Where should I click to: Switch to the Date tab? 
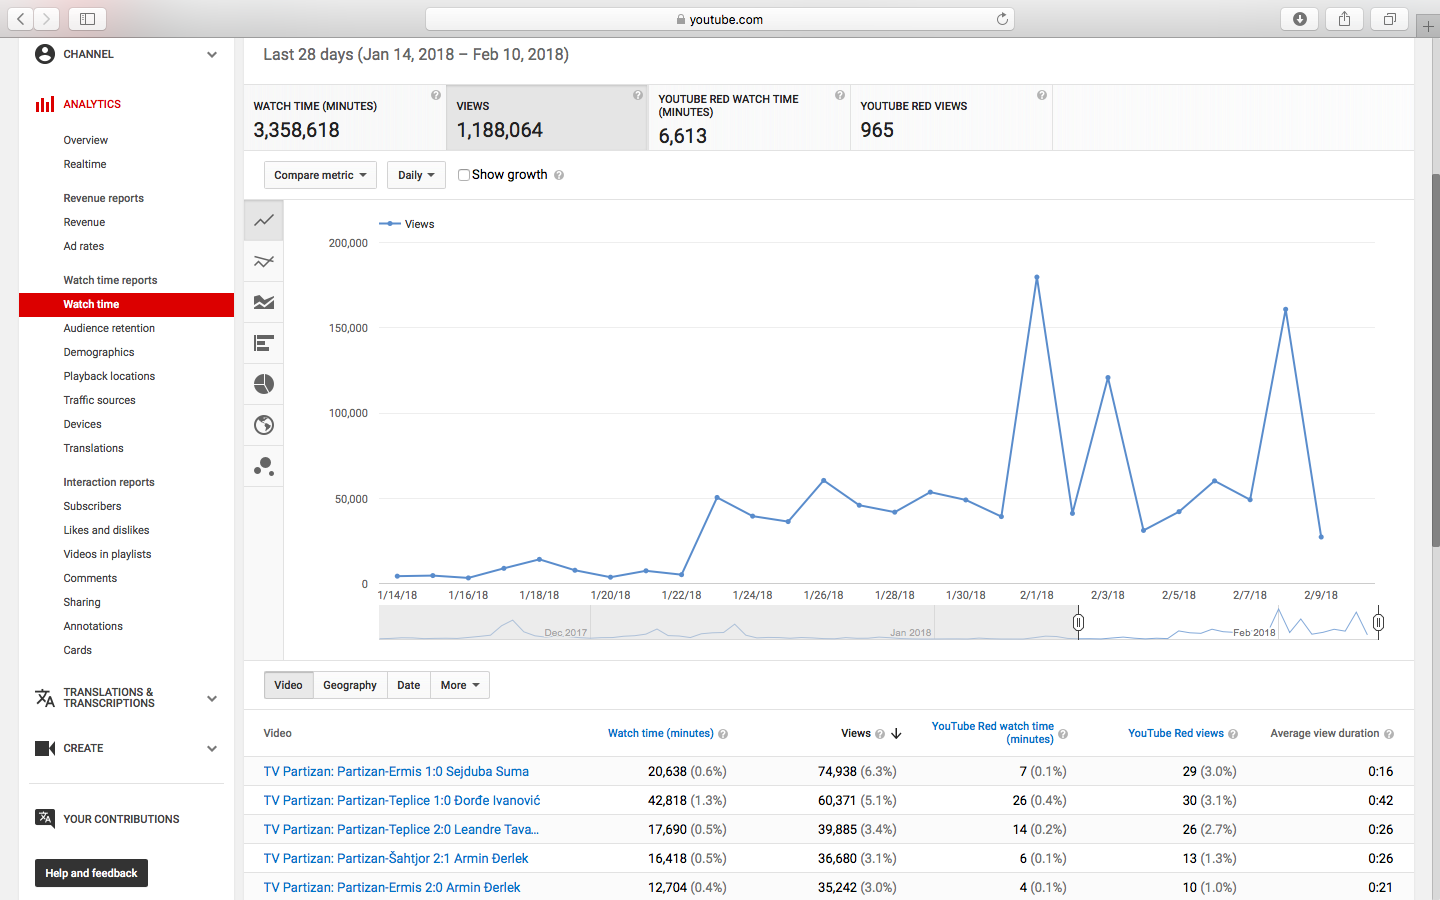pyautogui.click(x=409, y=685)
